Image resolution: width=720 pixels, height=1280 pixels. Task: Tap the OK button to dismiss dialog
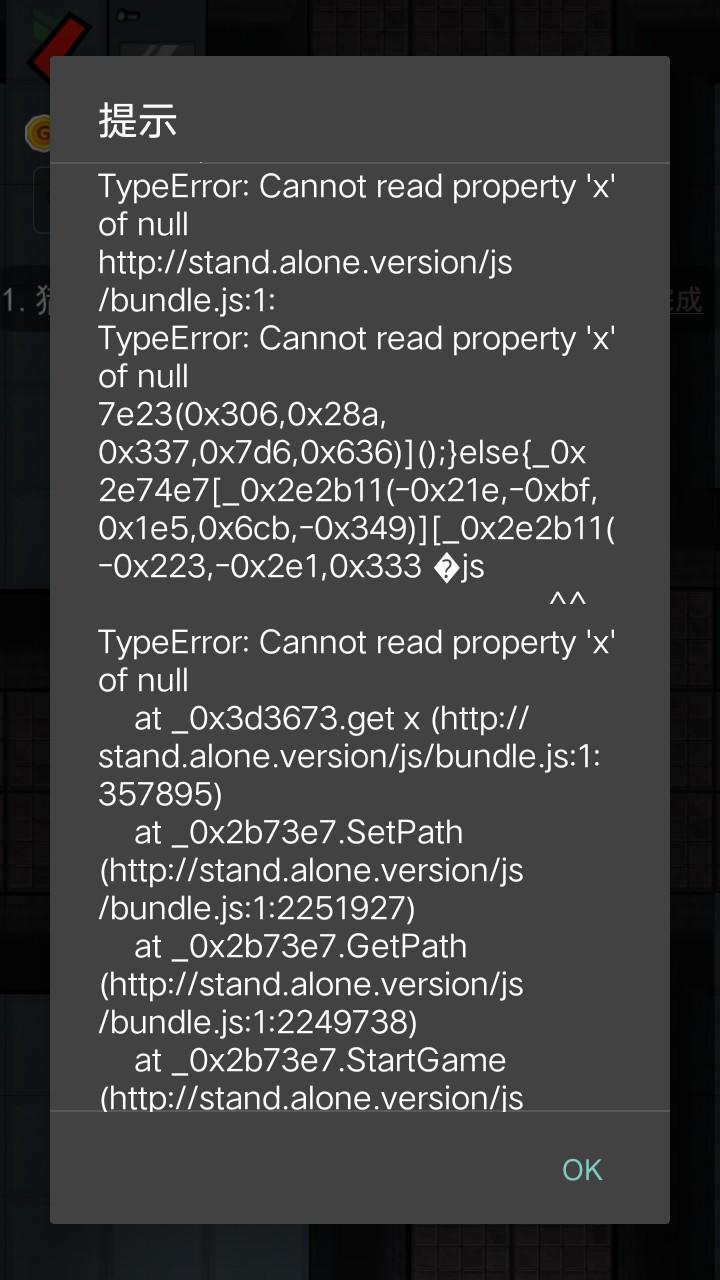pos(582,1169)
